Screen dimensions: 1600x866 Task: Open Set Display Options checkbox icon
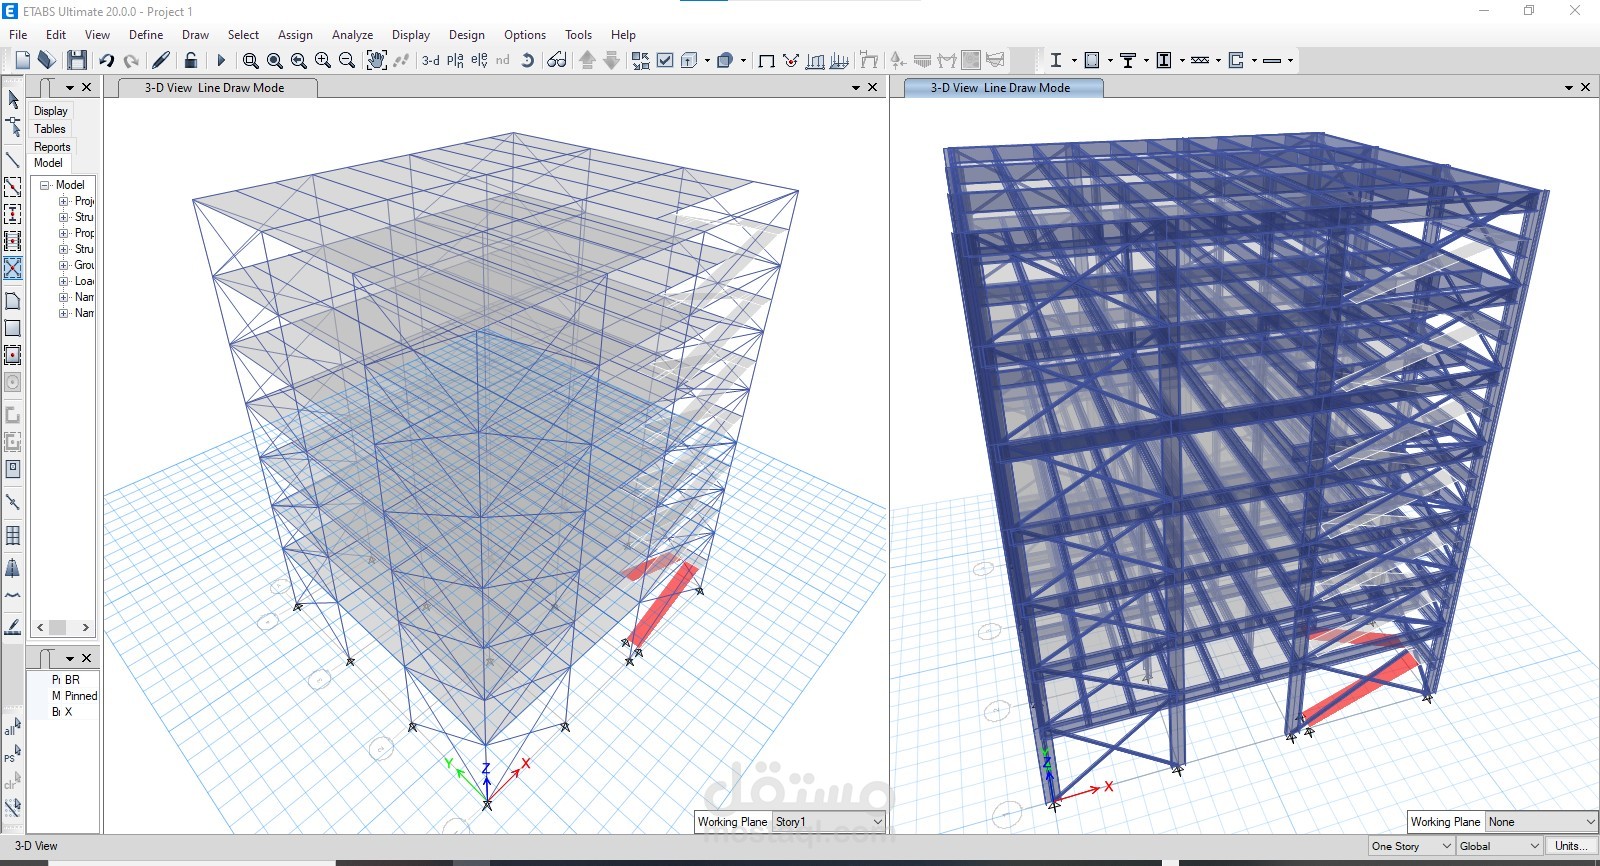click(x=665, y=61)
